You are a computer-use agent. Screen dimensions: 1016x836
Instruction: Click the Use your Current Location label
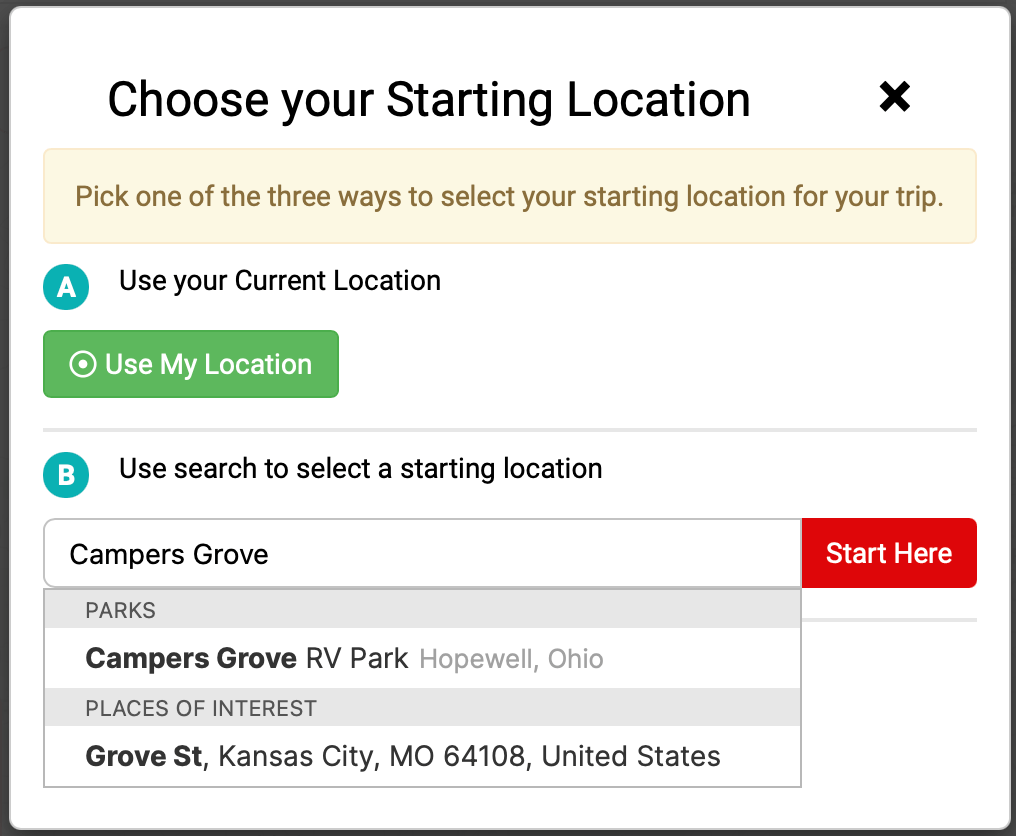coord(280,281)
